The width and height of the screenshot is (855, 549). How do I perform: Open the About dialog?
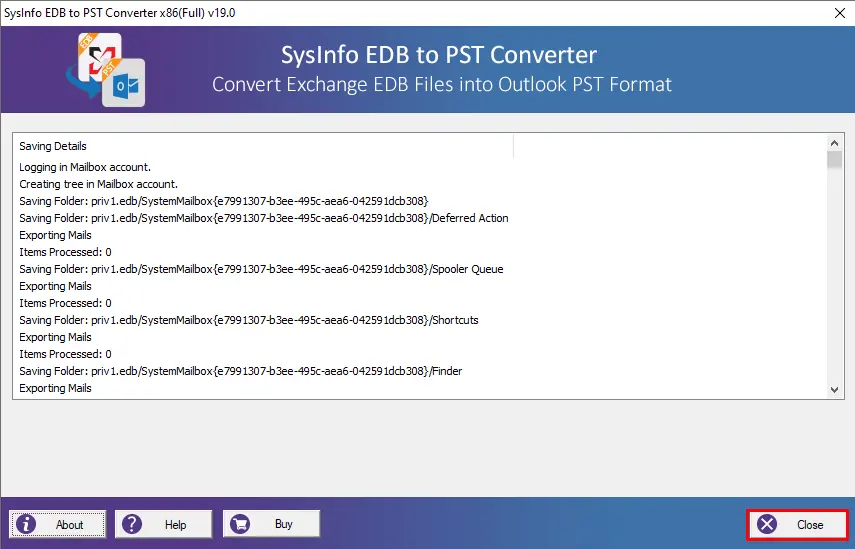click(x=57, y=524)
